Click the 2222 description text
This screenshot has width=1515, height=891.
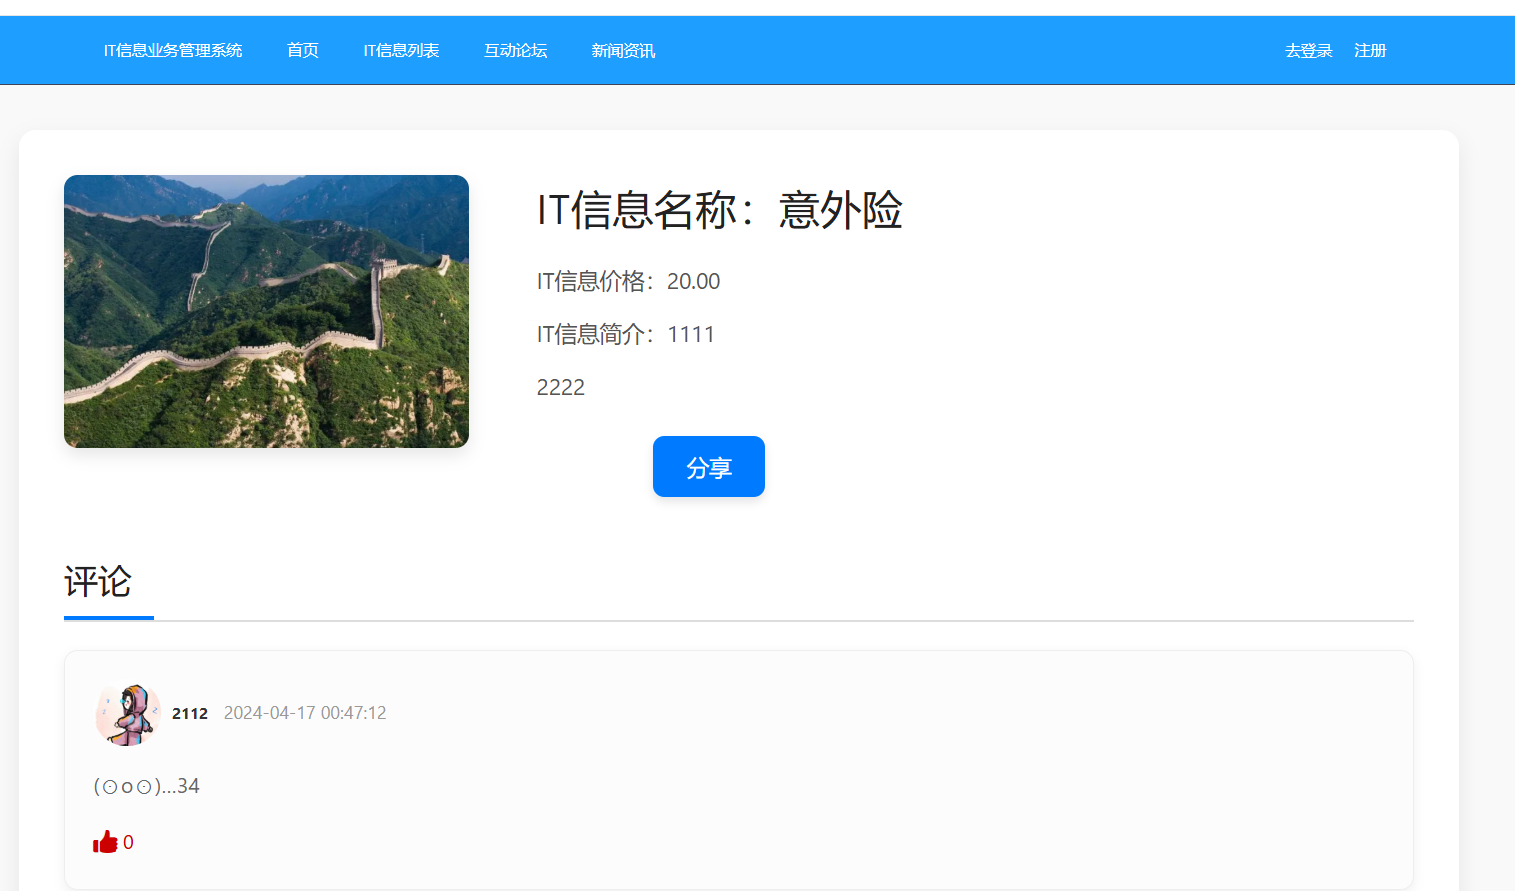tap(561, 388)
